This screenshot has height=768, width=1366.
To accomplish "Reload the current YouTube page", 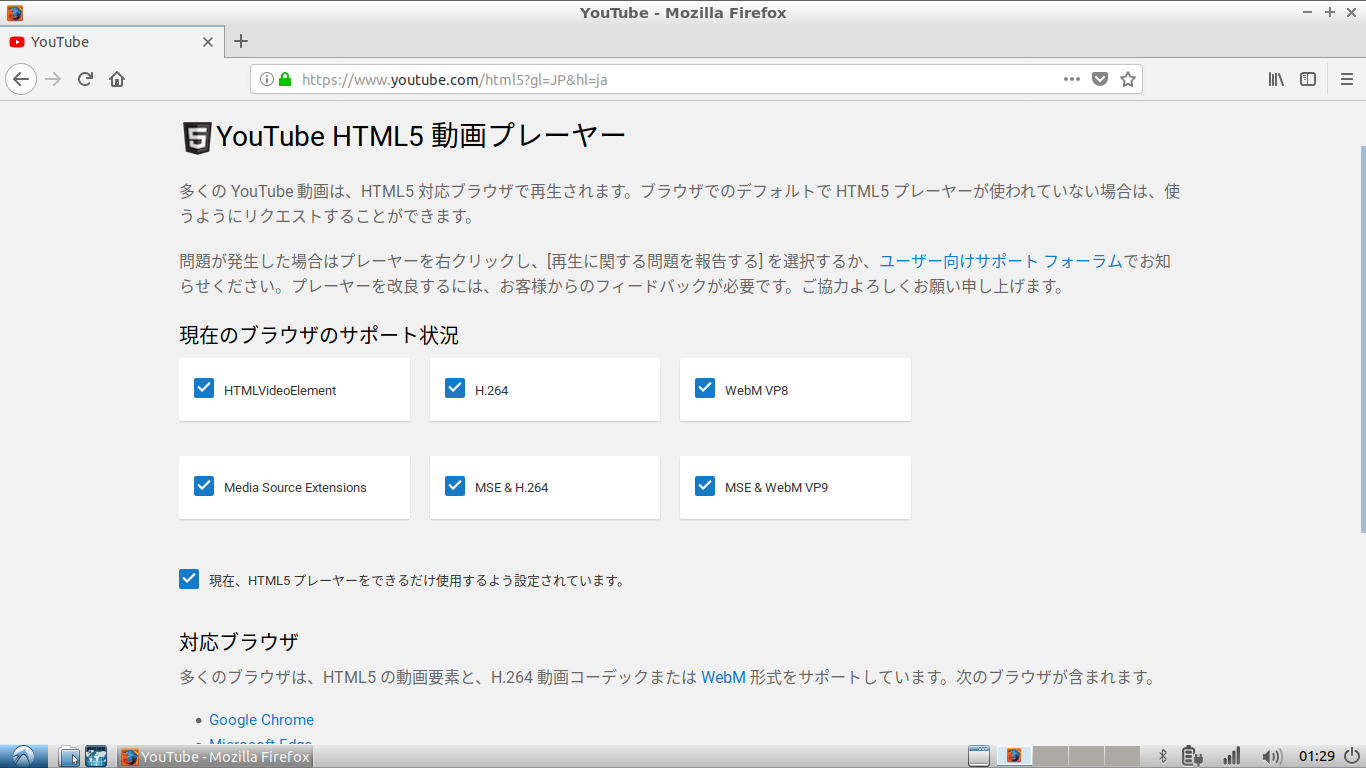I will pos(86,79).
